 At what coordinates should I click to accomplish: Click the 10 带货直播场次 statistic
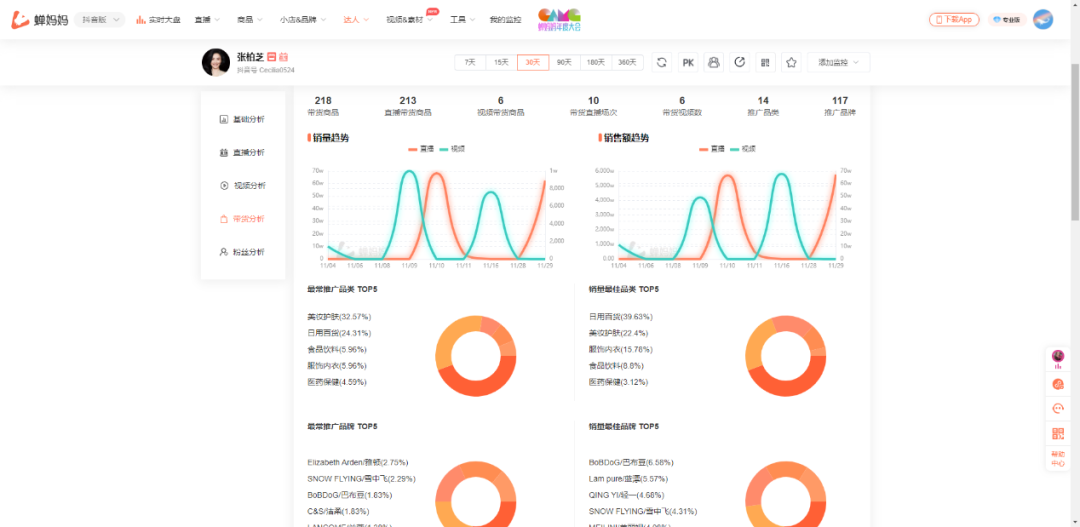click(x=594, y=106)
